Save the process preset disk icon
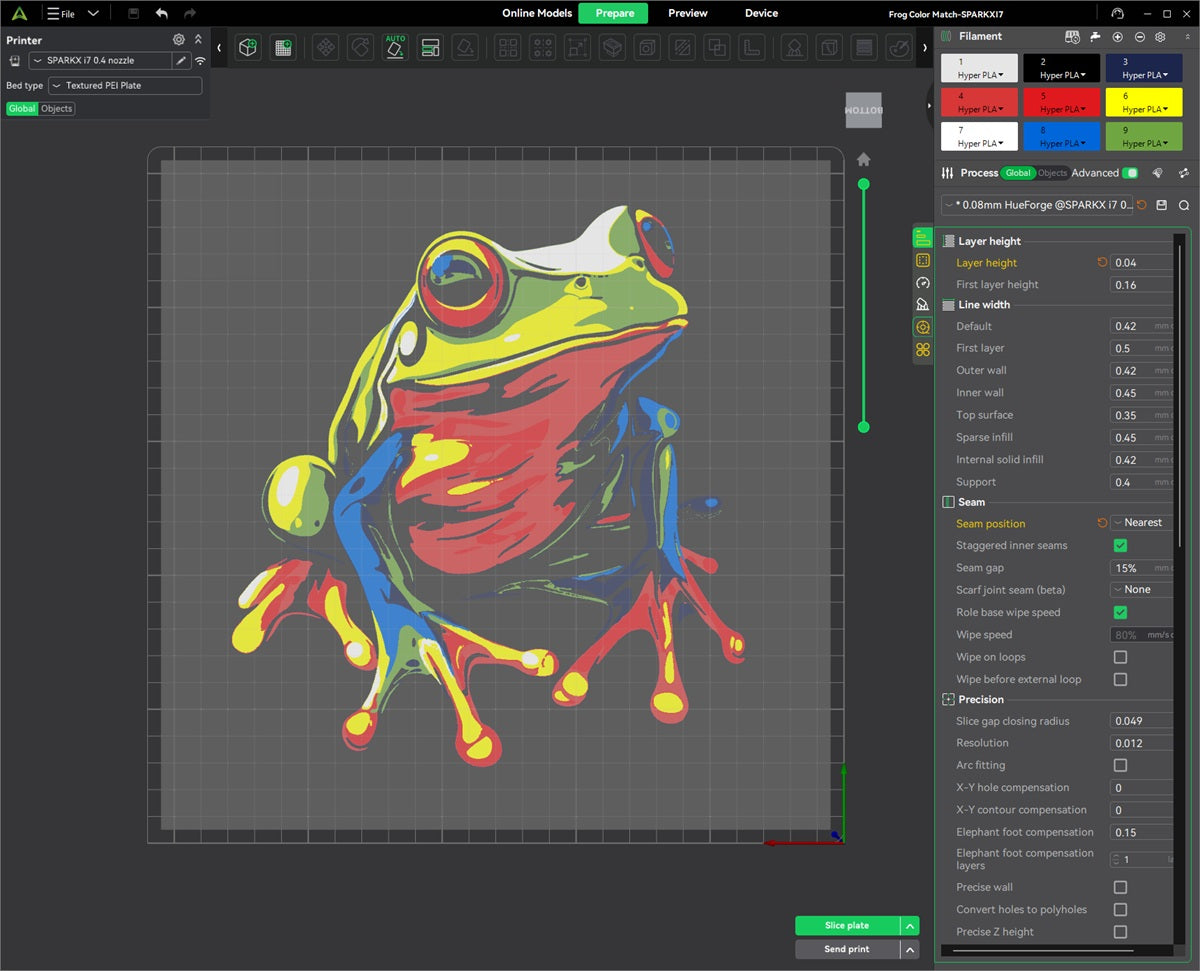1200x971 pixels. [x=1162, y=205]
